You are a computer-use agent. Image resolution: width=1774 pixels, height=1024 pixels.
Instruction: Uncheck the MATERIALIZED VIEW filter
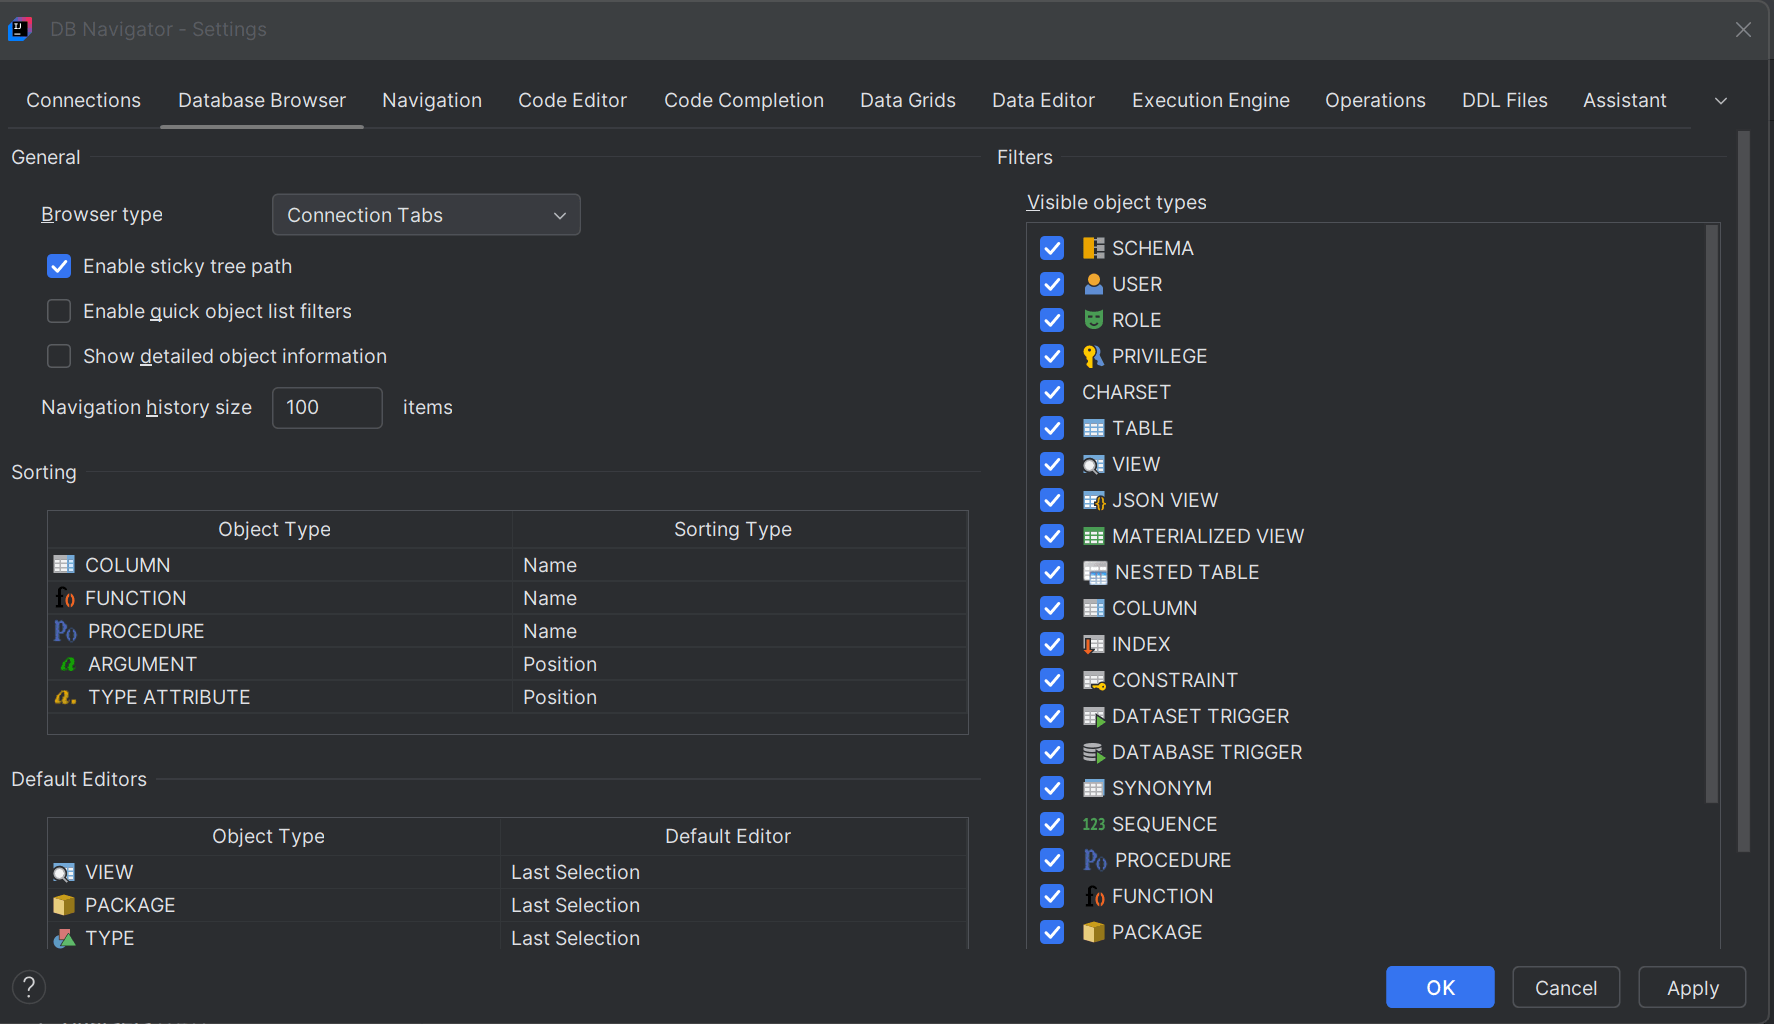coord(1051,535)
